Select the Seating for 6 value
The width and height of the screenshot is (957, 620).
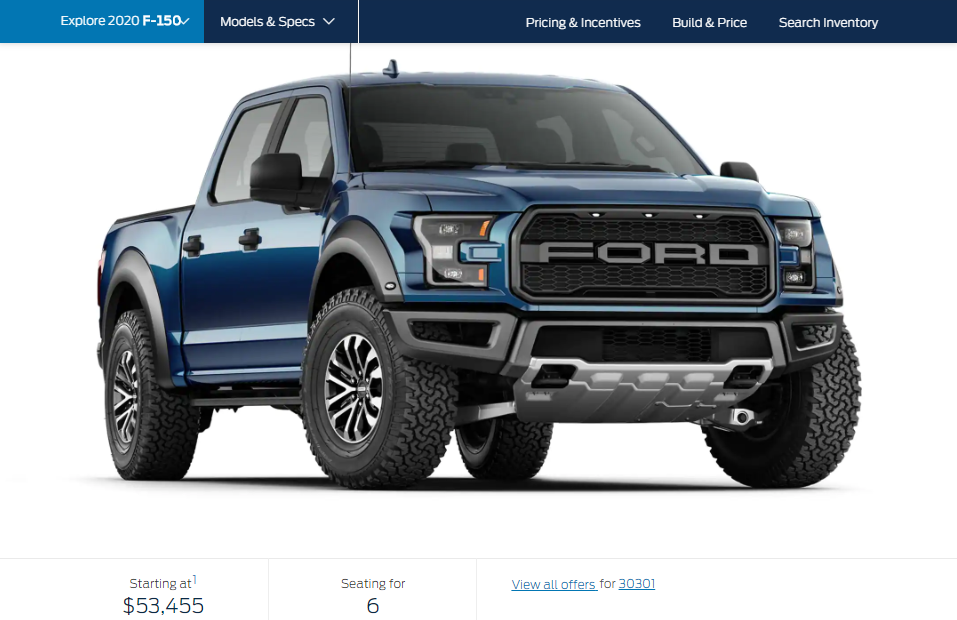click(x=373, y=605)
